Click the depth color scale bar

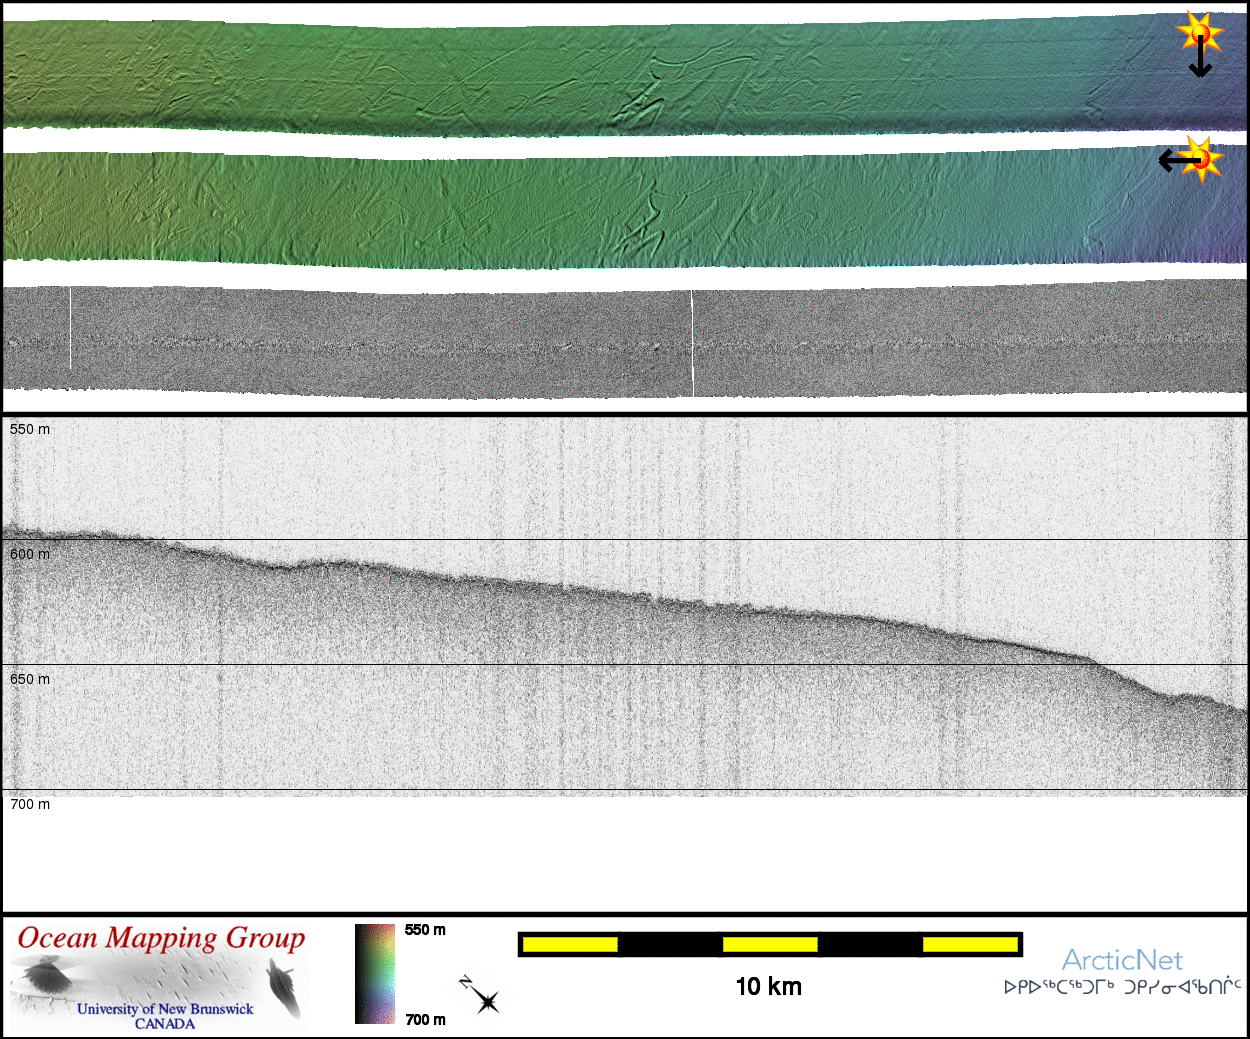pyautogui.click(x=375, y=974)
